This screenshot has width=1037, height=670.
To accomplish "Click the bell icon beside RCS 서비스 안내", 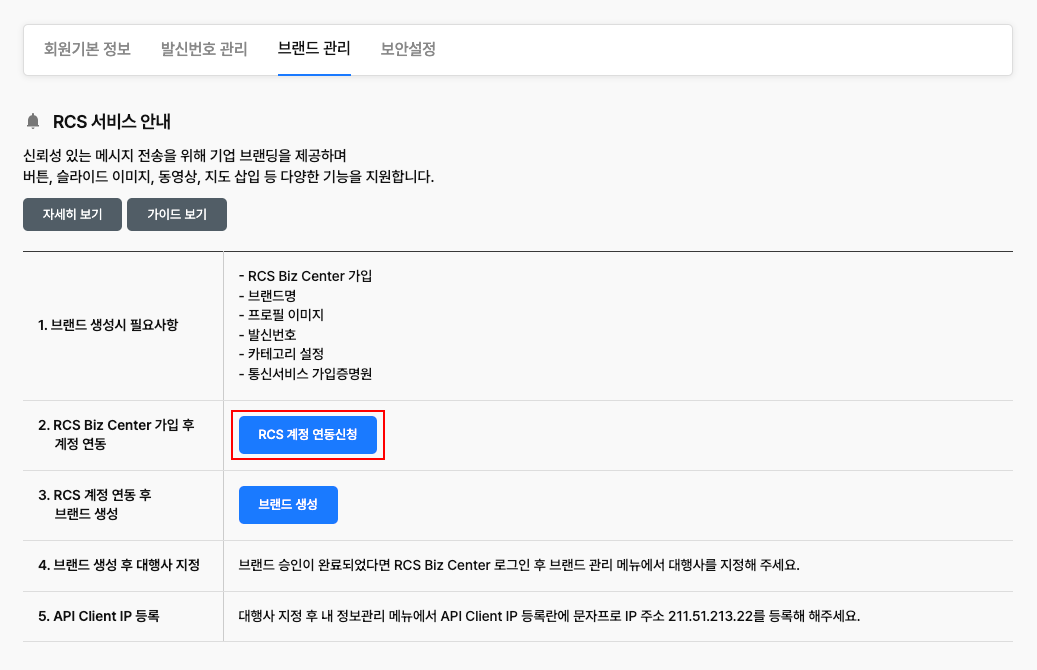I will pyautogui.click(x=33, y=122).
